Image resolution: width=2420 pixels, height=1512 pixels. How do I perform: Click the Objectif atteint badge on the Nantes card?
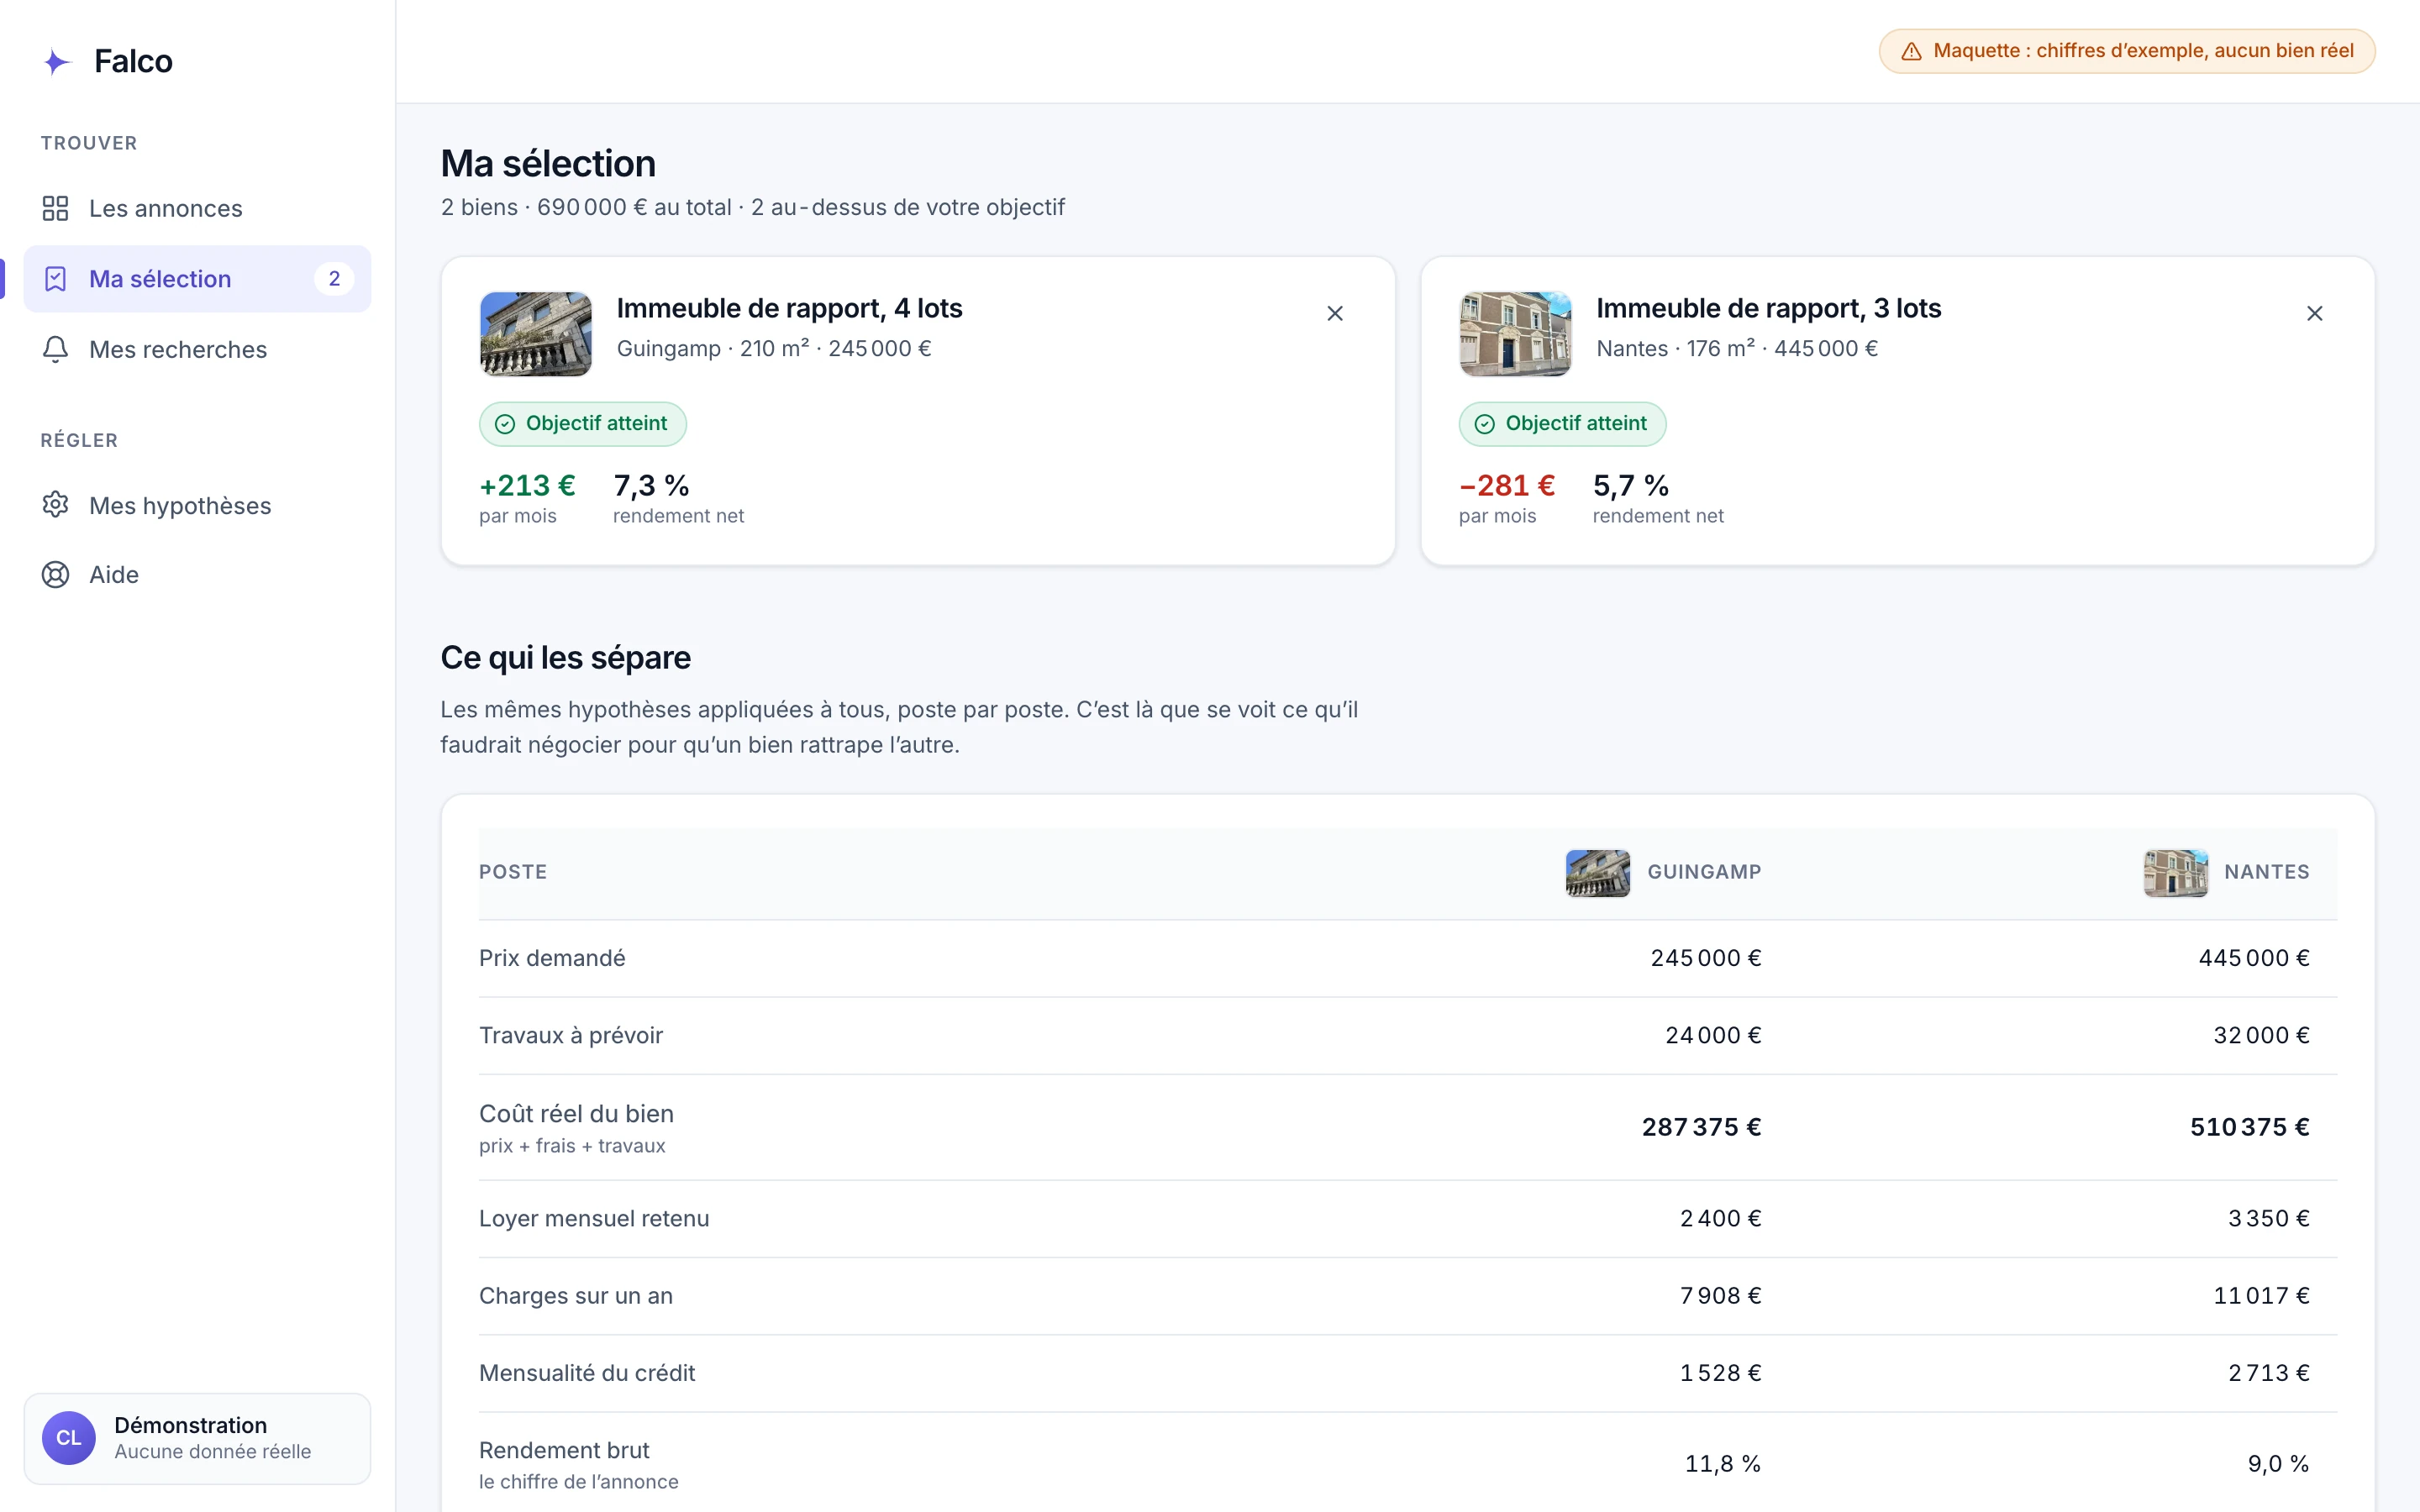[x=1562, y=424]
